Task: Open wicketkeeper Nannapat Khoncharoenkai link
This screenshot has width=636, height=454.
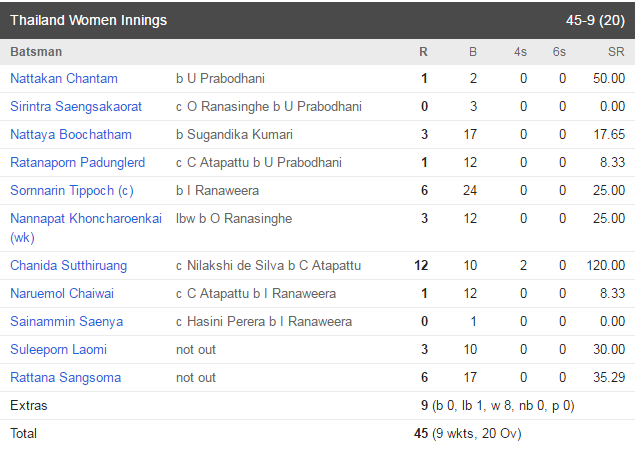Action: tap(86, 228)
